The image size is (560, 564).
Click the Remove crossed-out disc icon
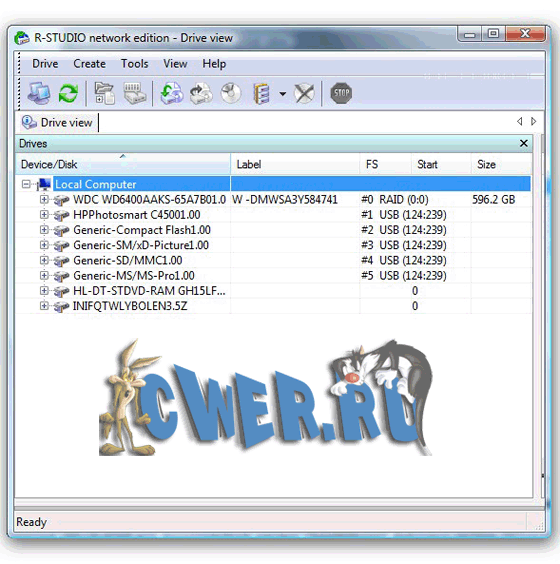[x=304, y=93]
